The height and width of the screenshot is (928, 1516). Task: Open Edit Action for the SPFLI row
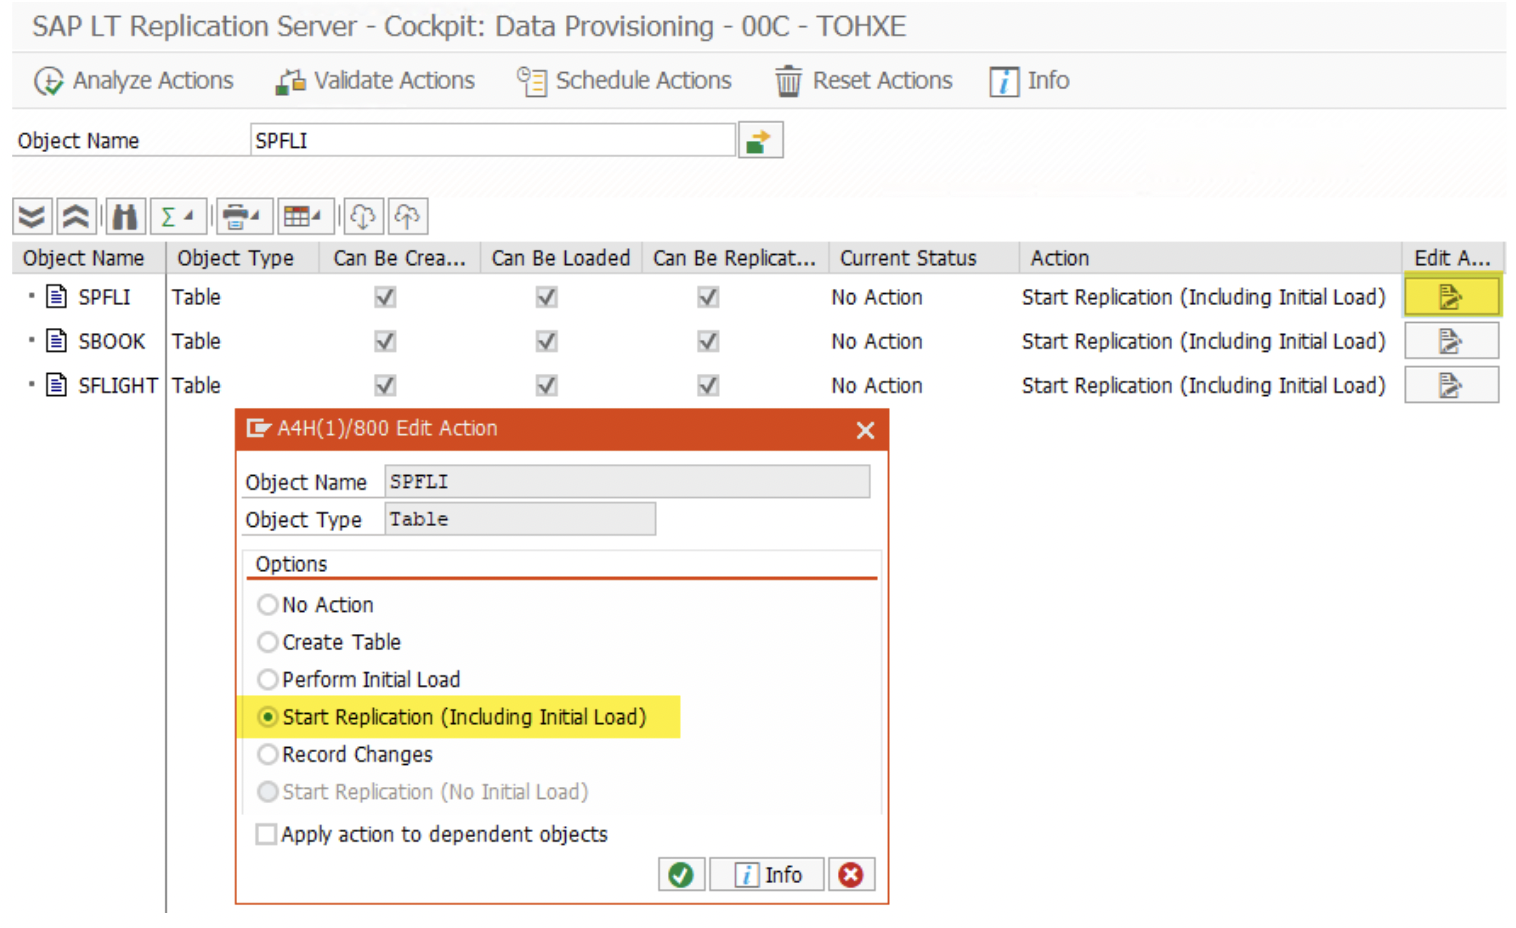pos(1451,297)
